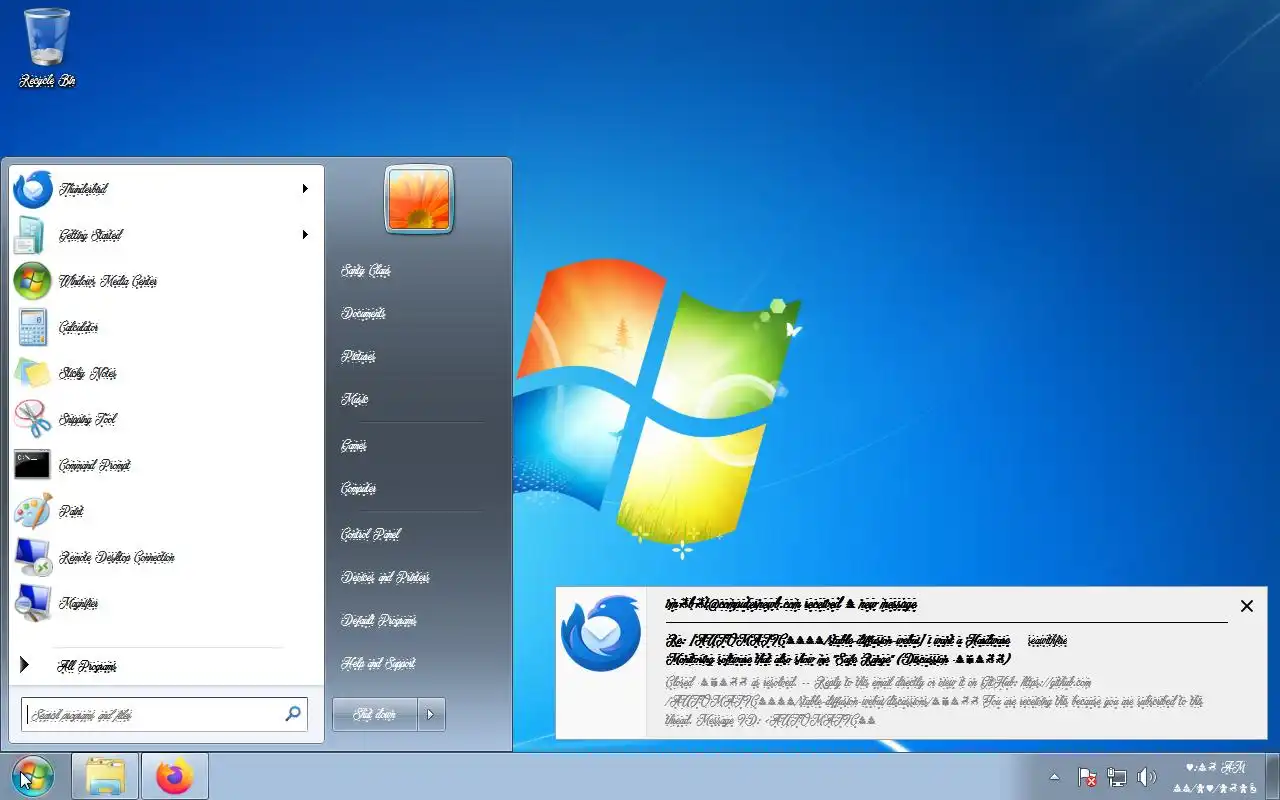The image size is (1280, 800).
Task: Open Command Prompt
Action: point(166,465)
